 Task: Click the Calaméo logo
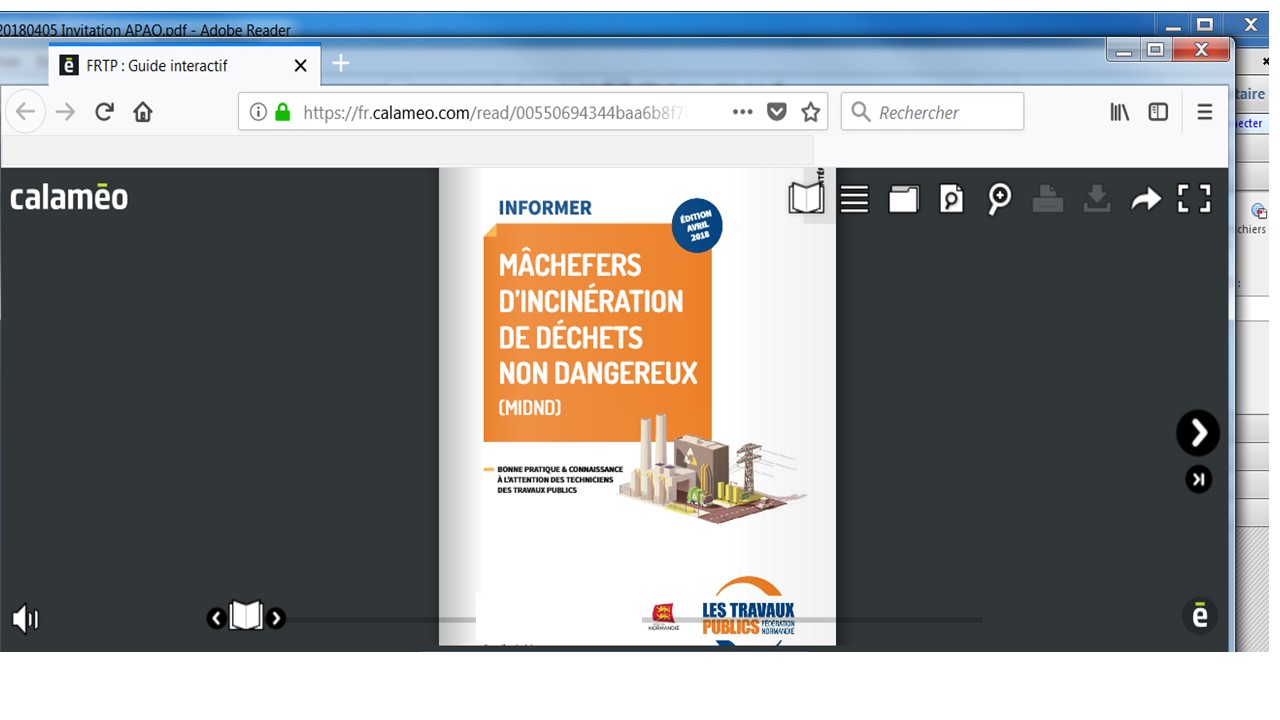69,197
